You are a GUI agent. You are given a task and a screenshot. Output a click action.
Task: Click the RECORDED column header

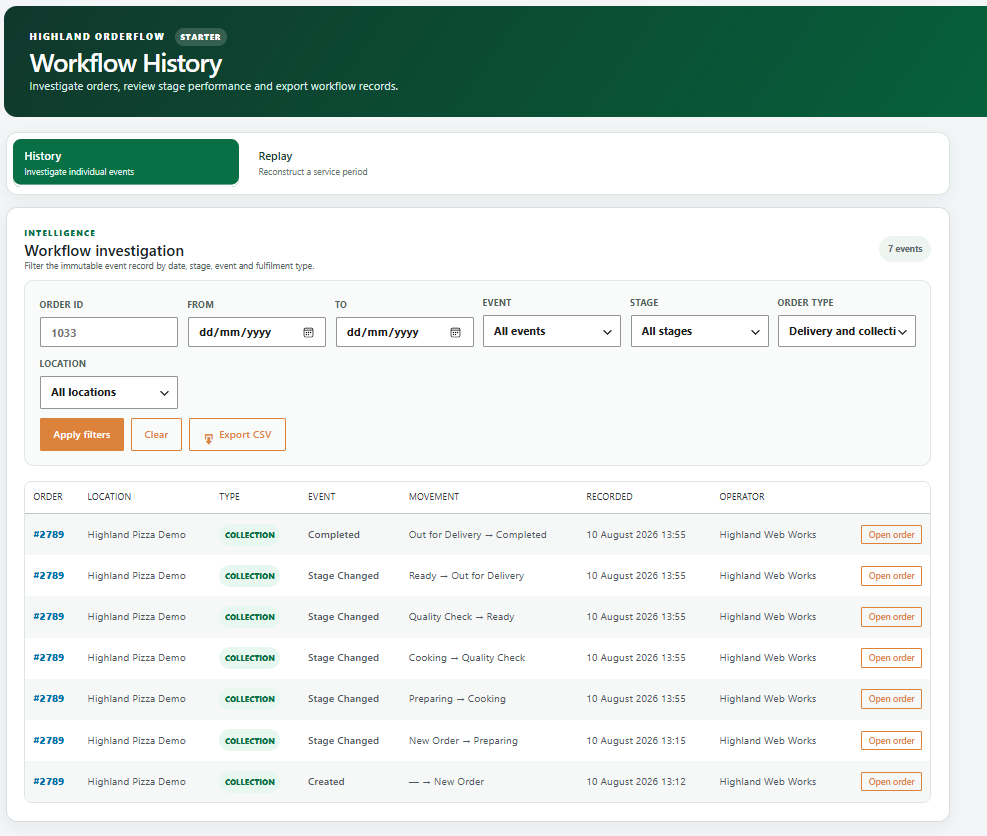[x=609, y=497]
